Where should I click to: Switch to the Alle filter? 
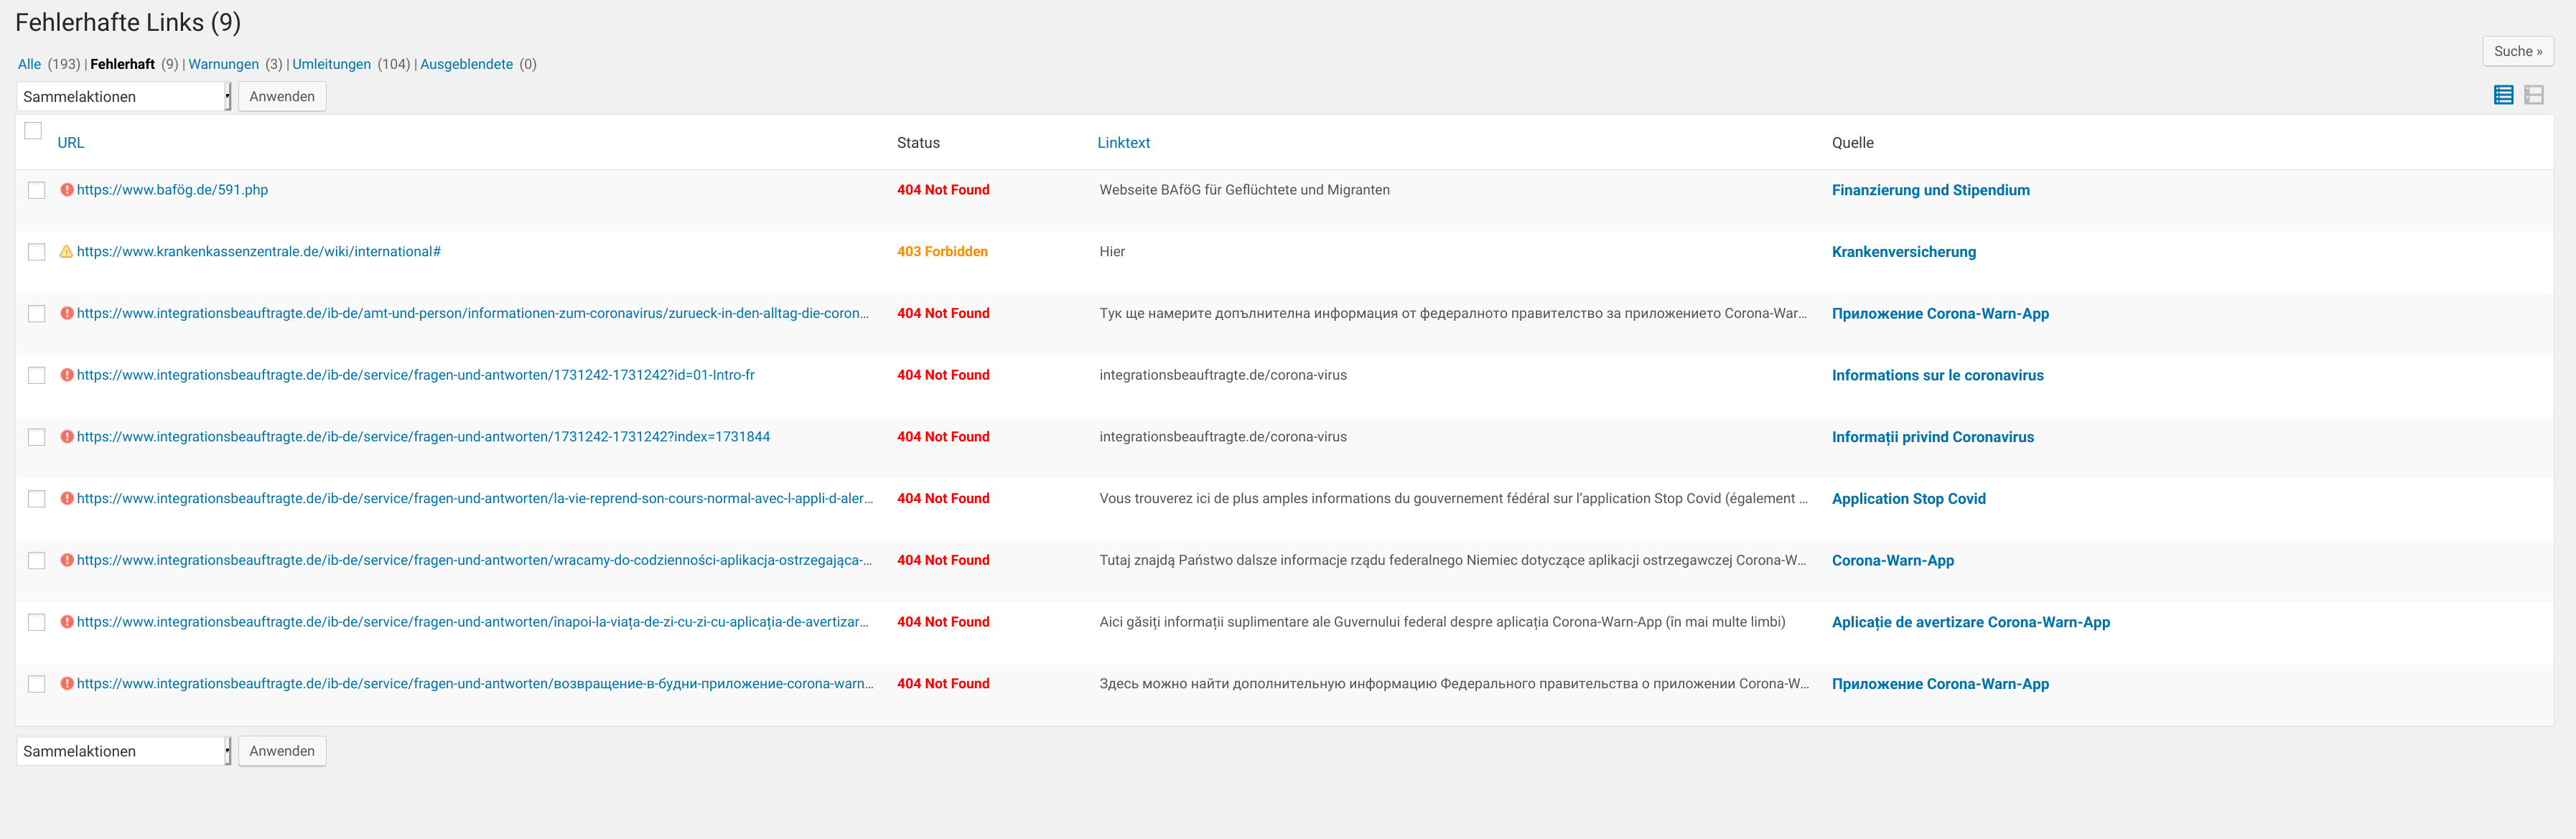pos(29,63)
